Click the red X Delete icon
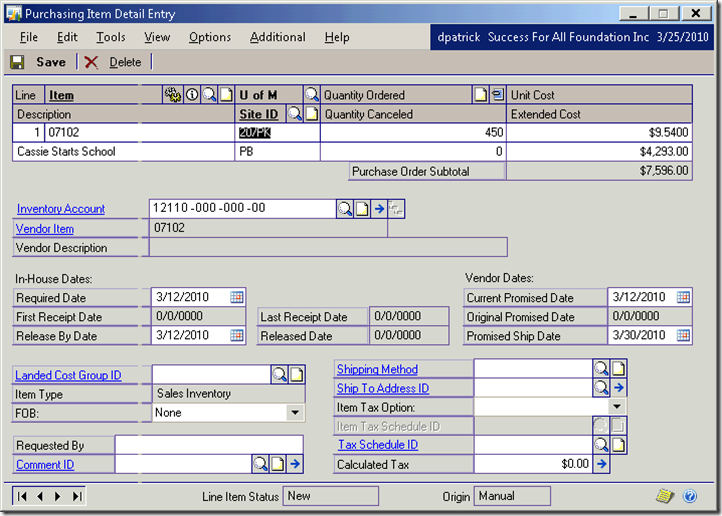The width and height of the screenshot is (722, 516). [x=91, y=62]
